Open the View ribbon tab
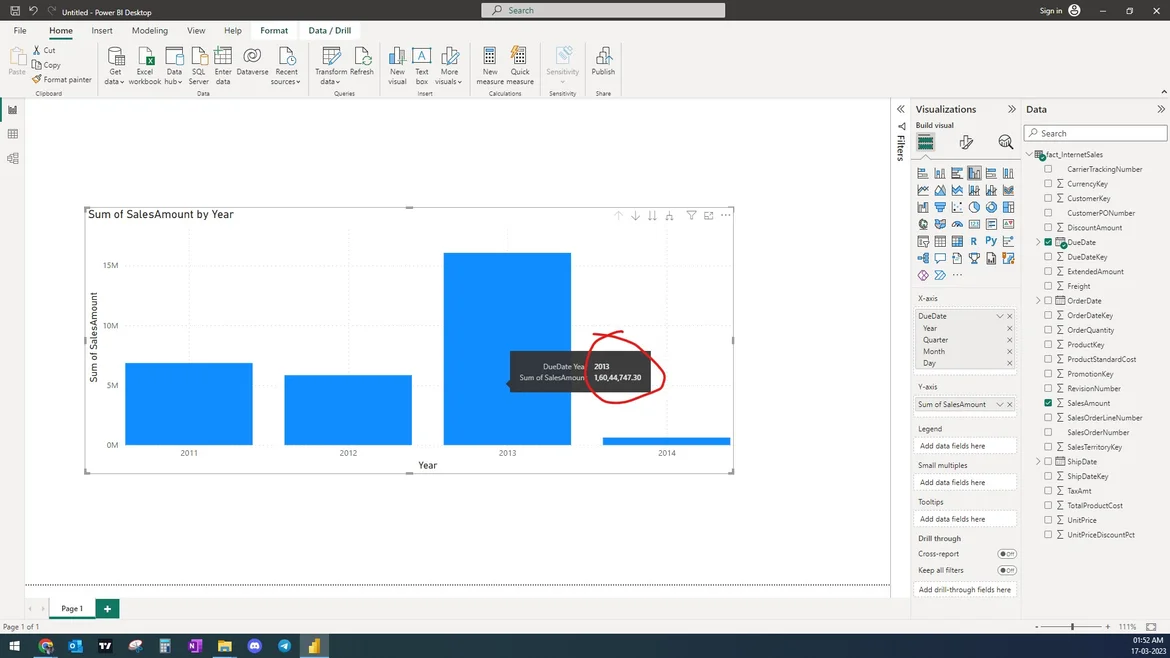1170x658 pixels. click(x=196, y=31)
